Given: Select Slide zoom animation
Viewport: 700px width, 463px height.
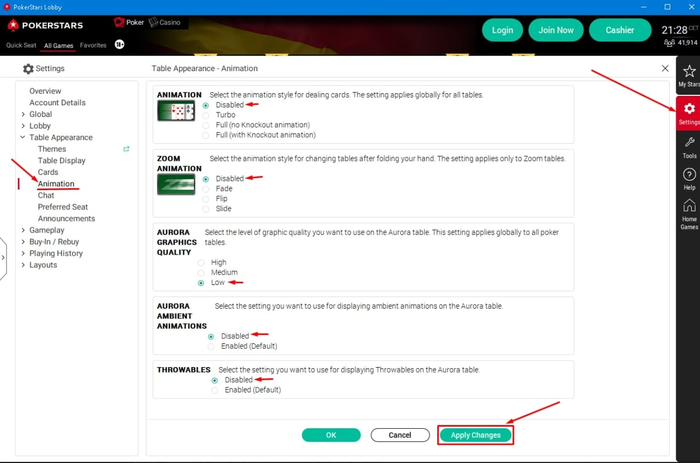Looking at the screenshot, I should click(206, 209).
